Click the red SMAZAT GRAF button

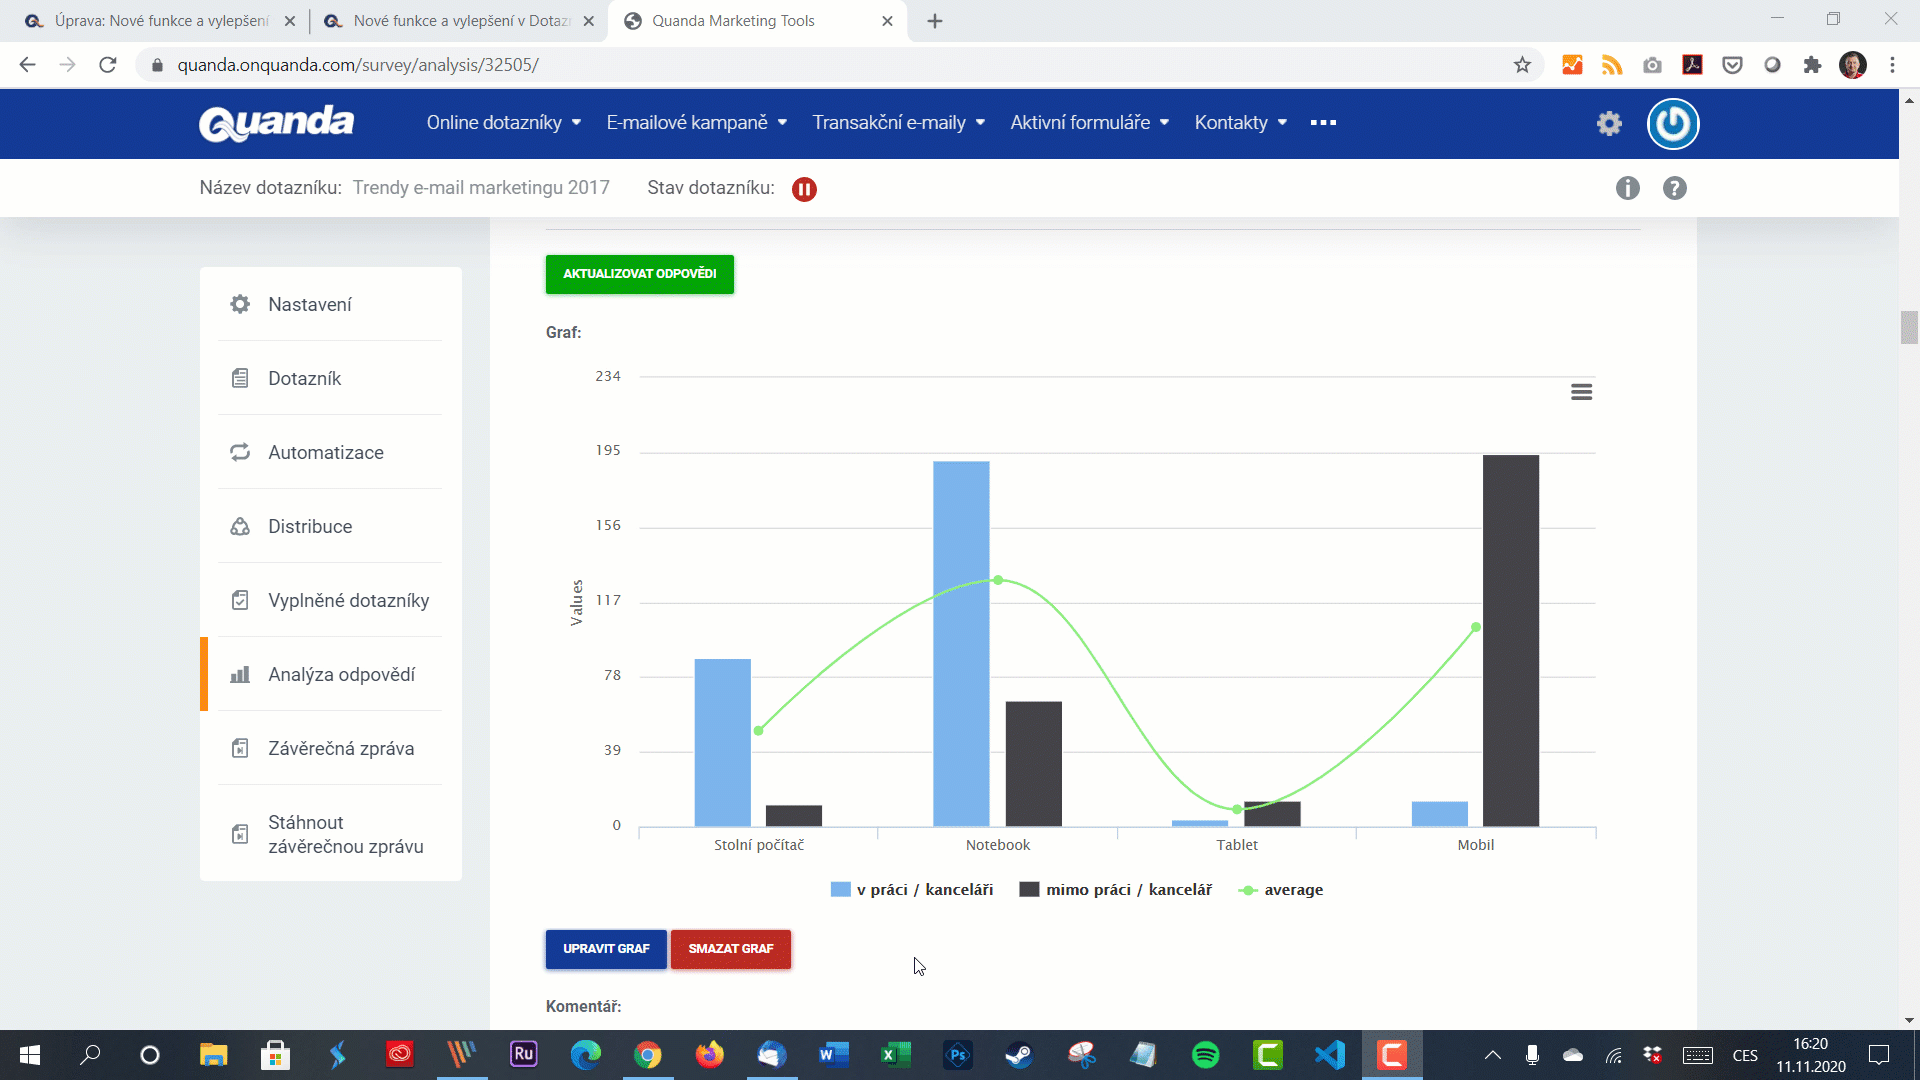[732, 948]
